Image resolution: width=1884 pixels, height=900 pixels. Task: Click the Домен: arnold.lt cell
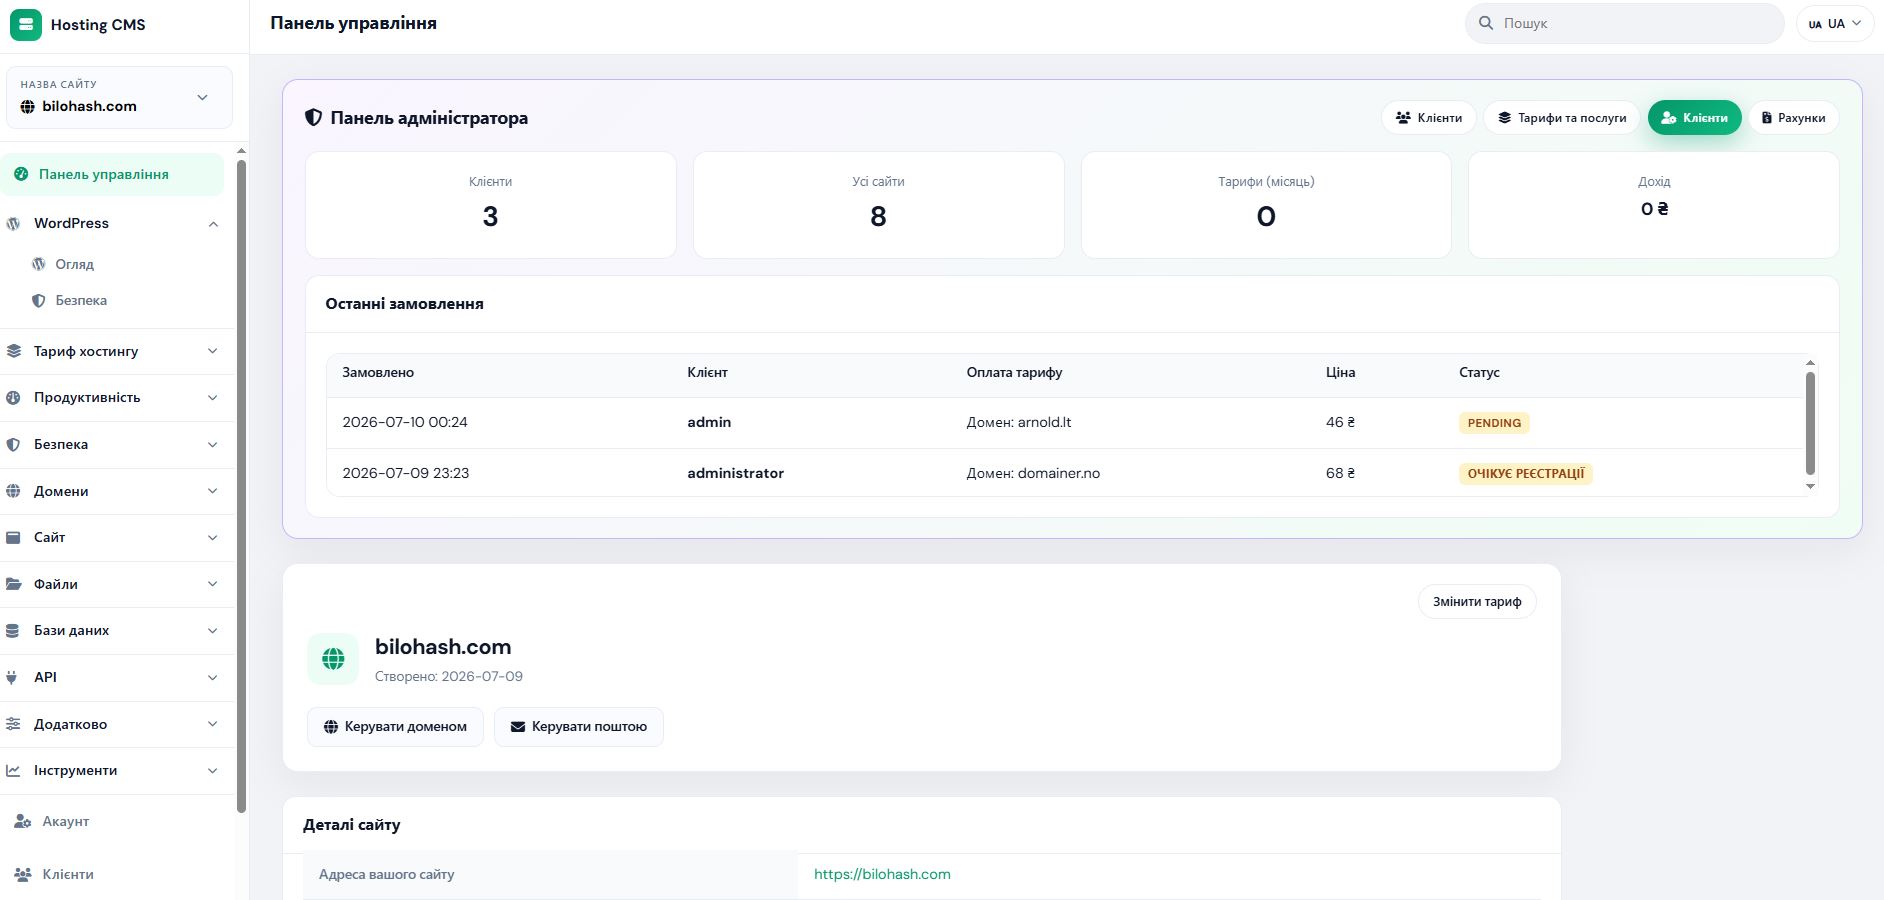pyautogui.click(x=1018, y=422)
